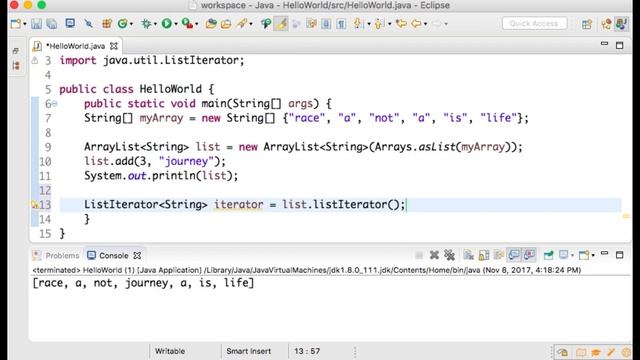Focus the Quick Access search field
Viewport: 640px width, 360px height.
(x=534, y=23)
